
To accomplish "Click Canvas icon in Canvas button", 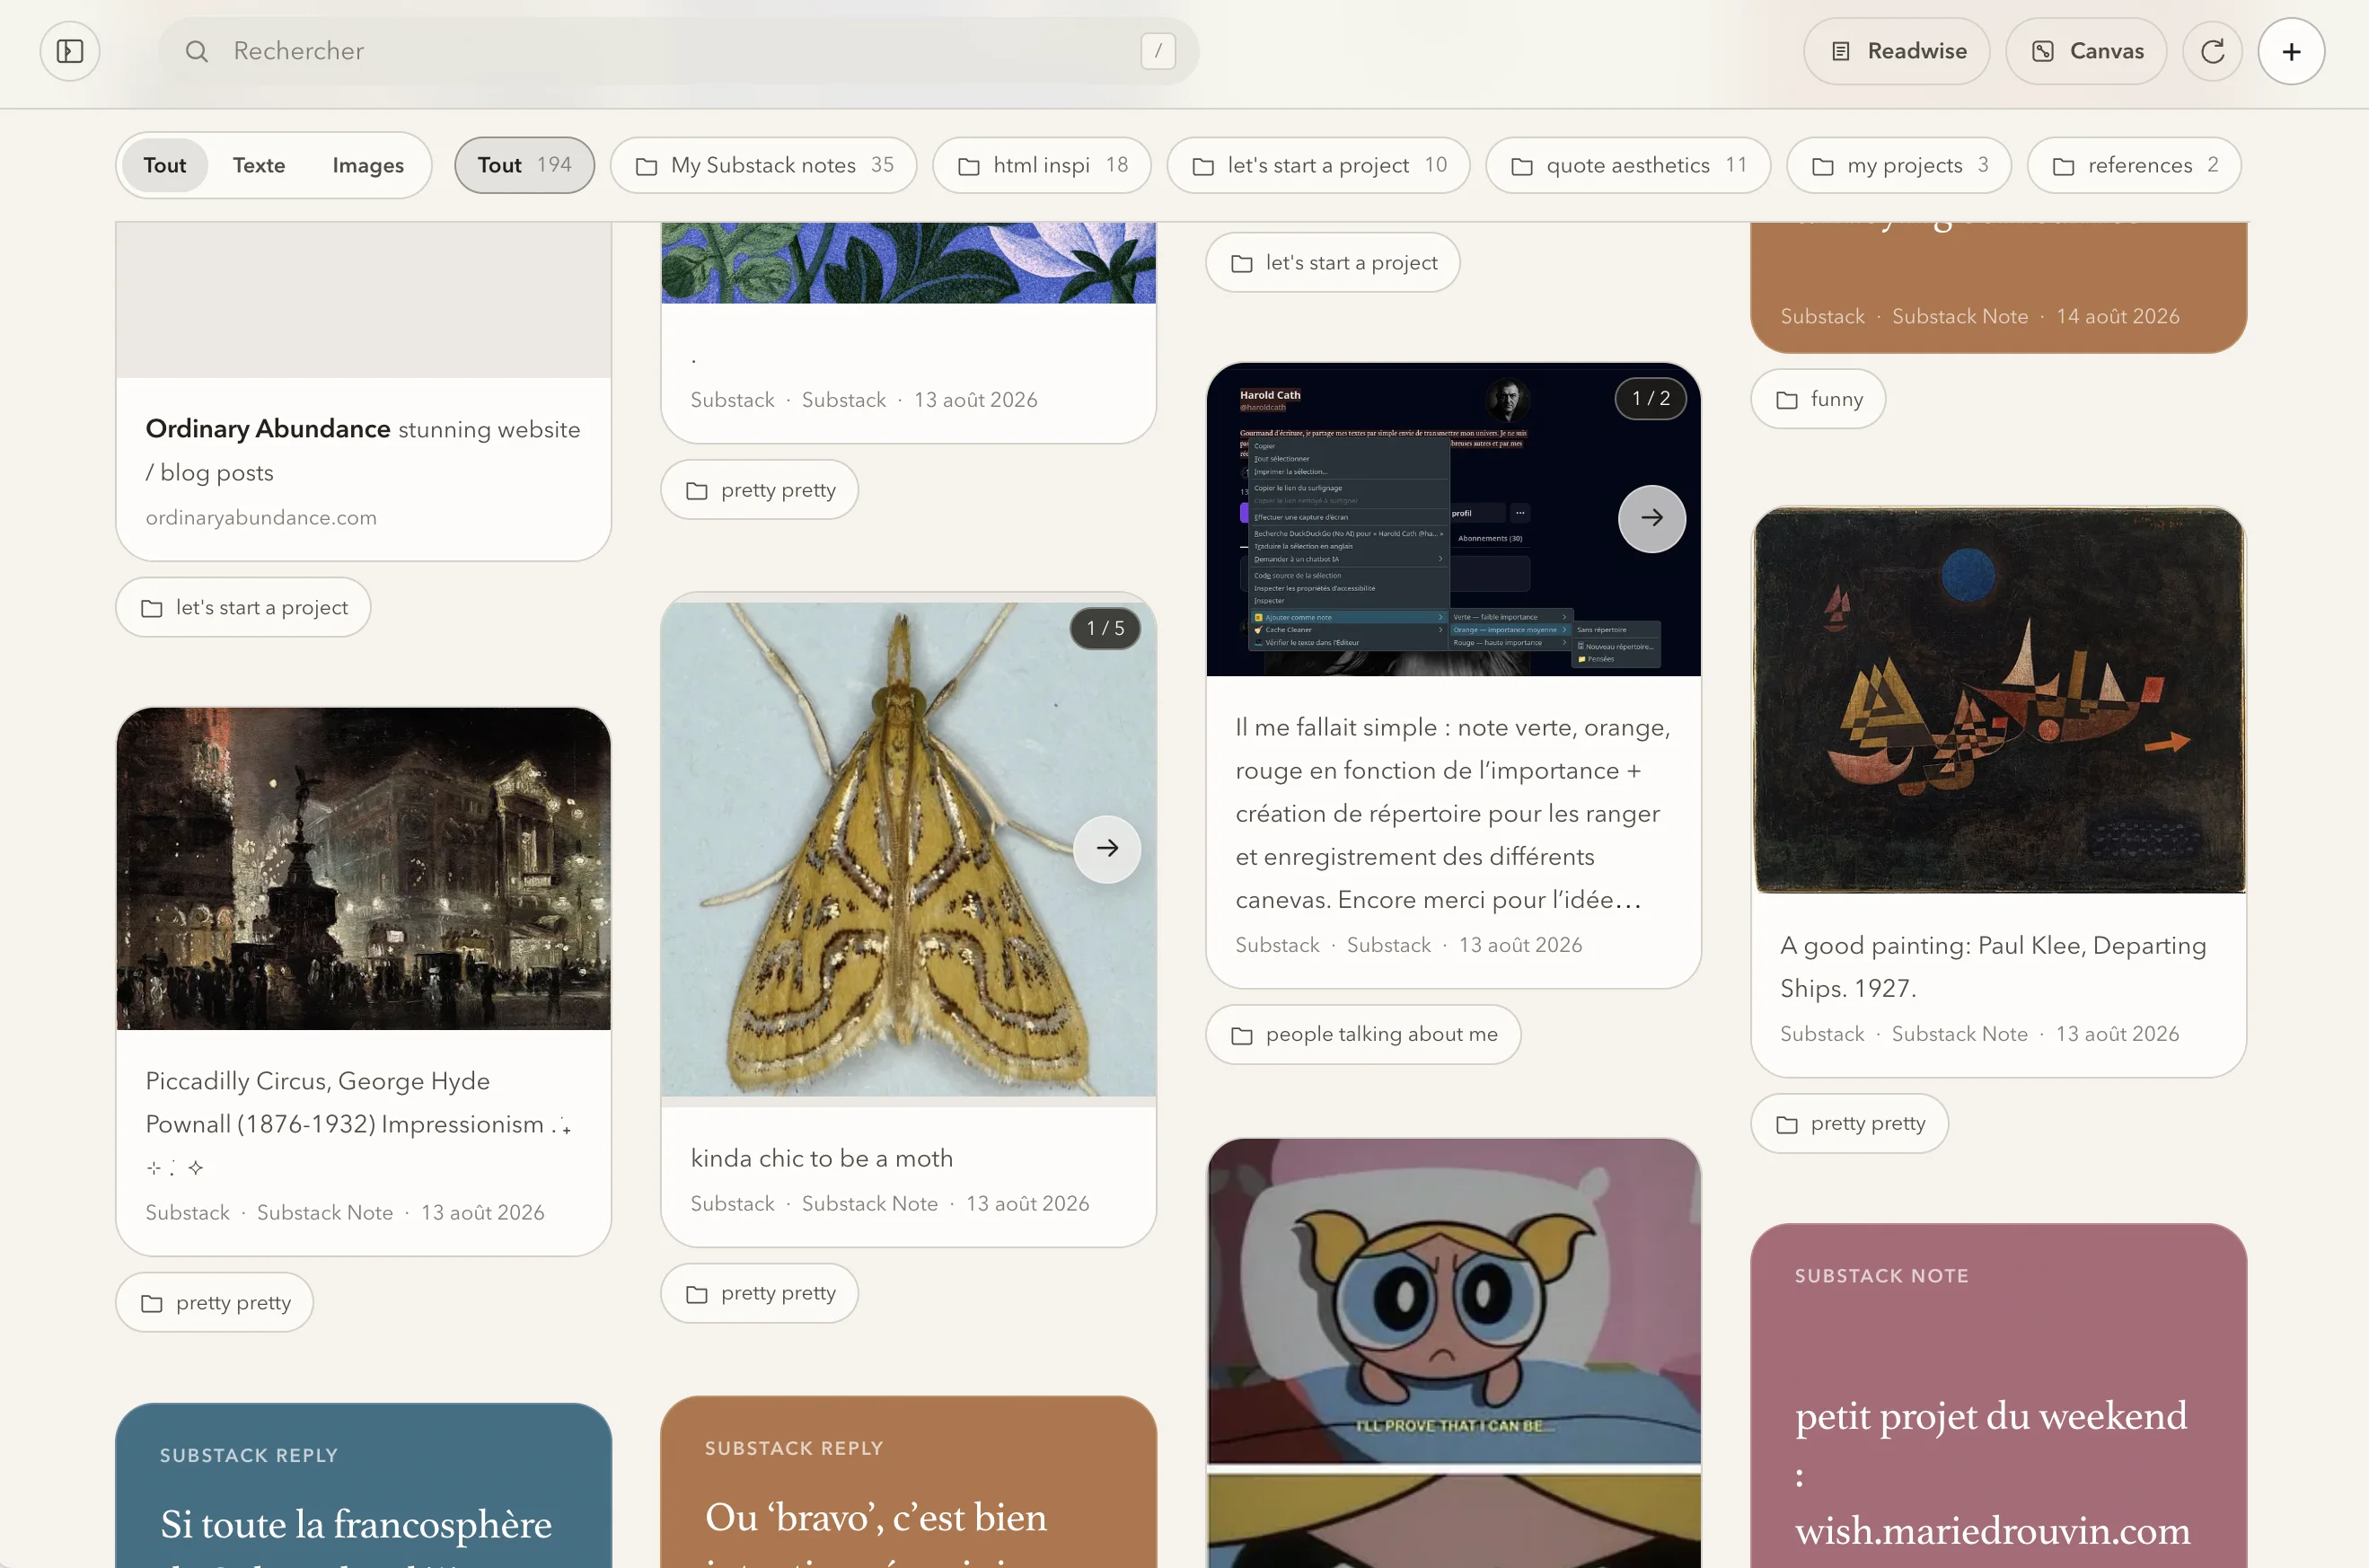I will tap(2043, 51).
